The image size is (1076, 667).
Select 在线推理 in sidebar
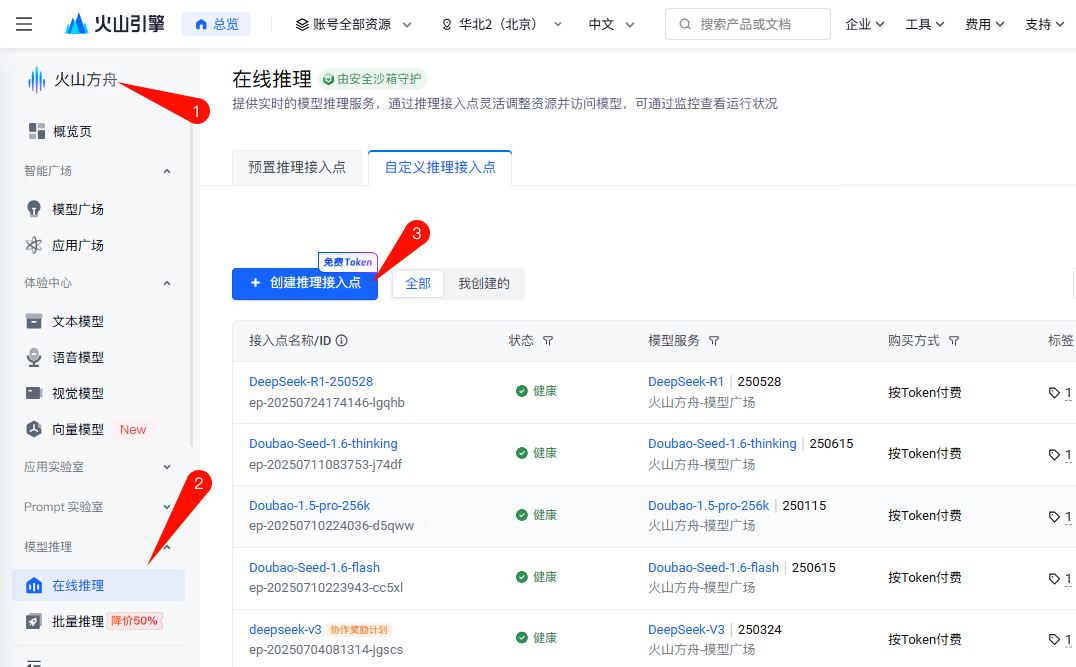[98, 585]
